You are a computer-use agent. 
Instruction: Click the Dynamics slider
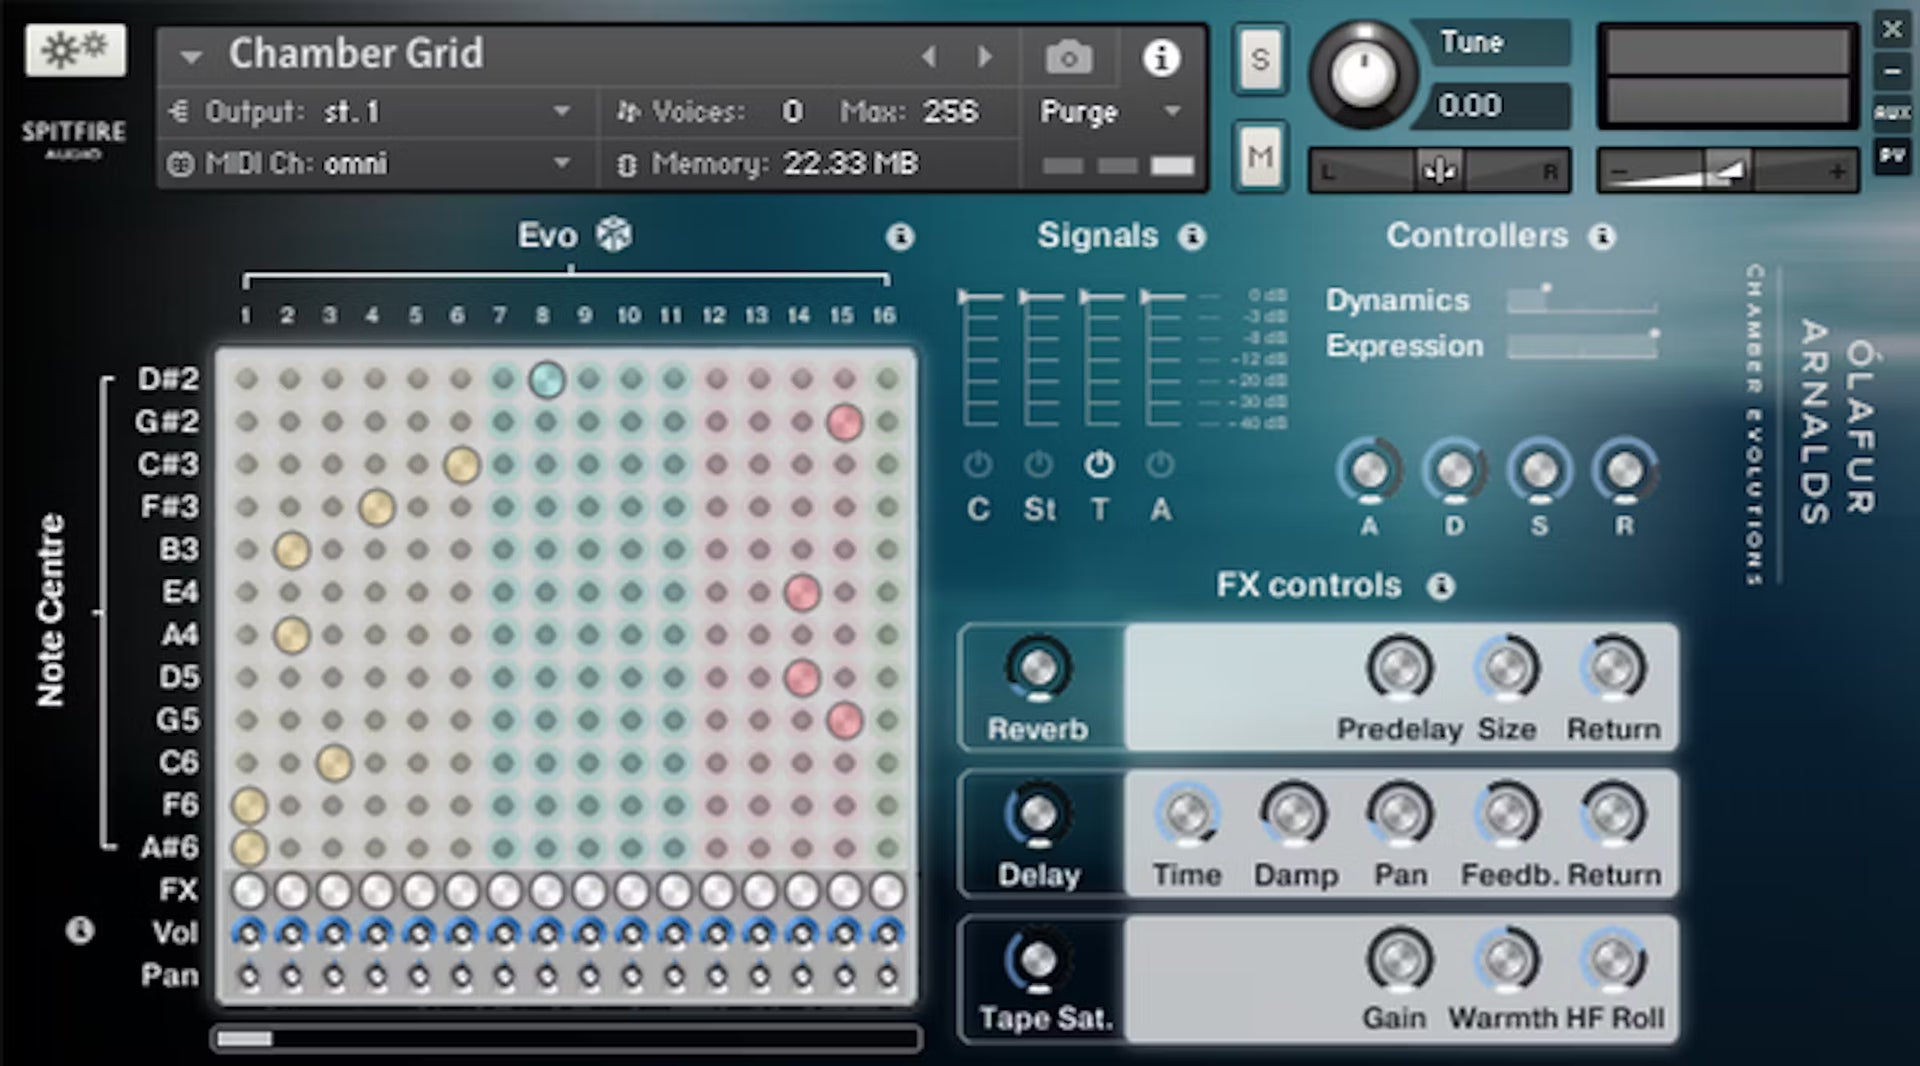coord(1581,301)
